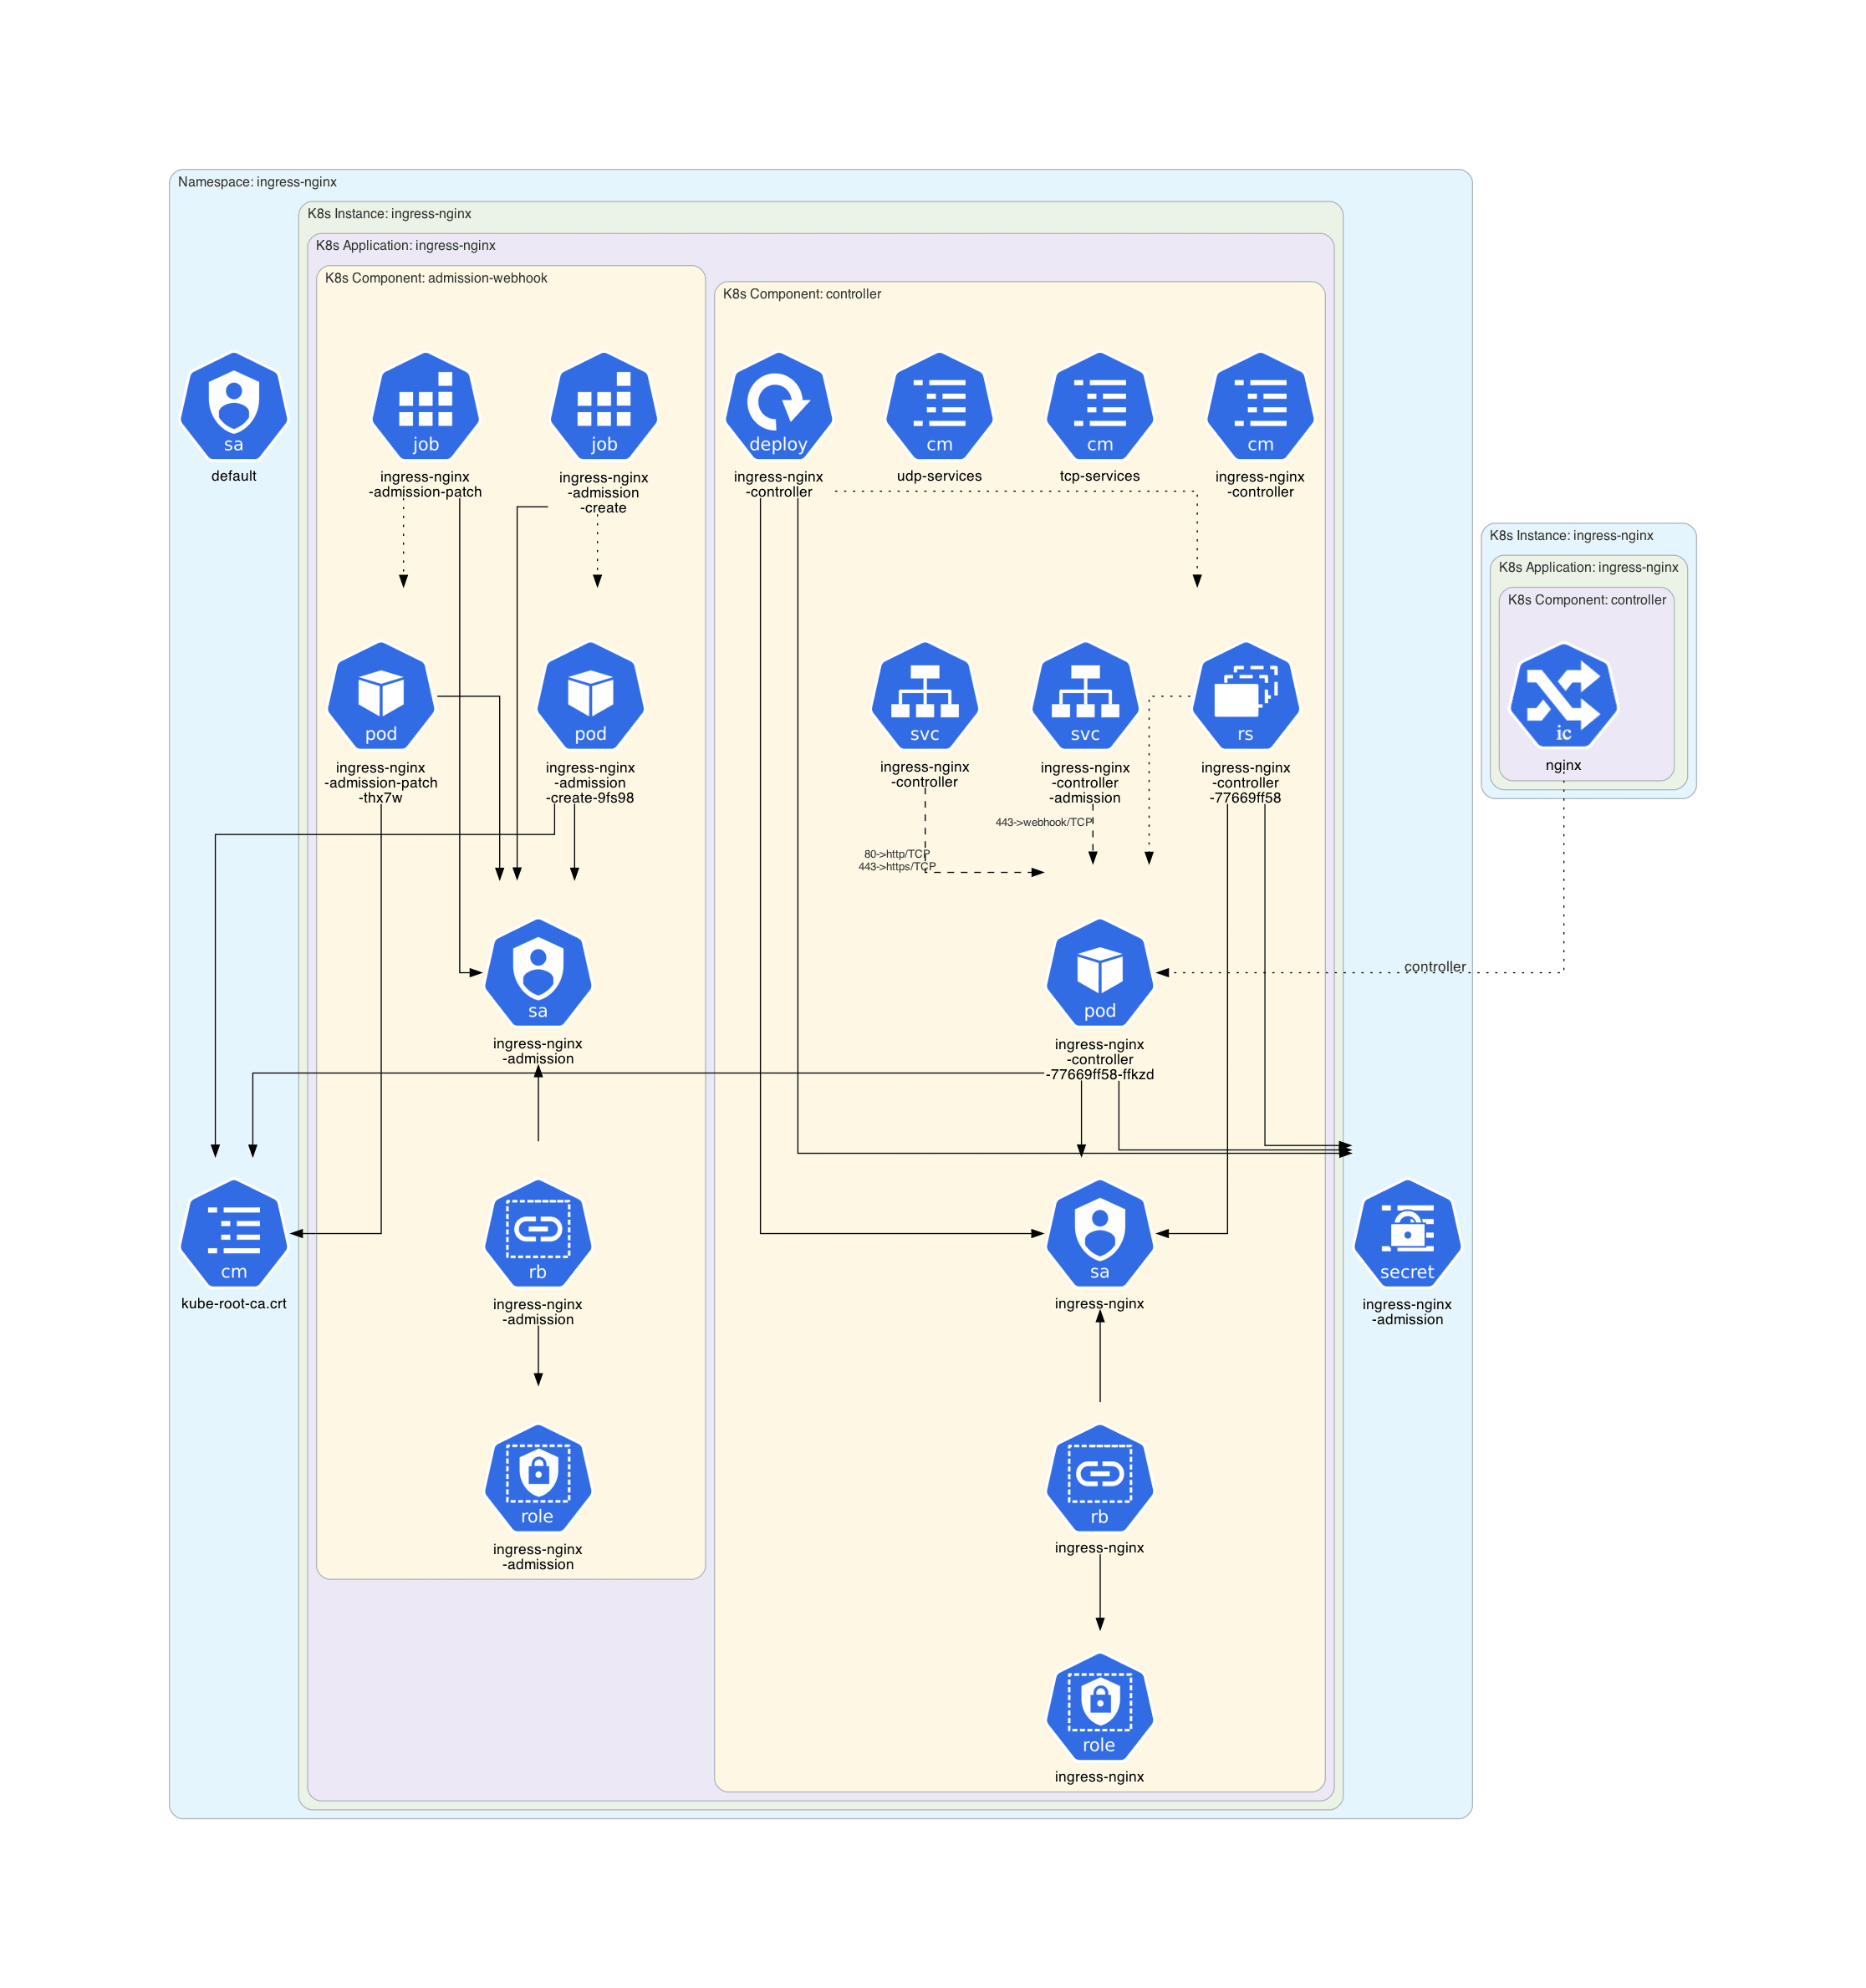The image size is (1866, 1988).
Task: Select the kube-root-ca.crt configmap icon
Action: click(233, 1234)
